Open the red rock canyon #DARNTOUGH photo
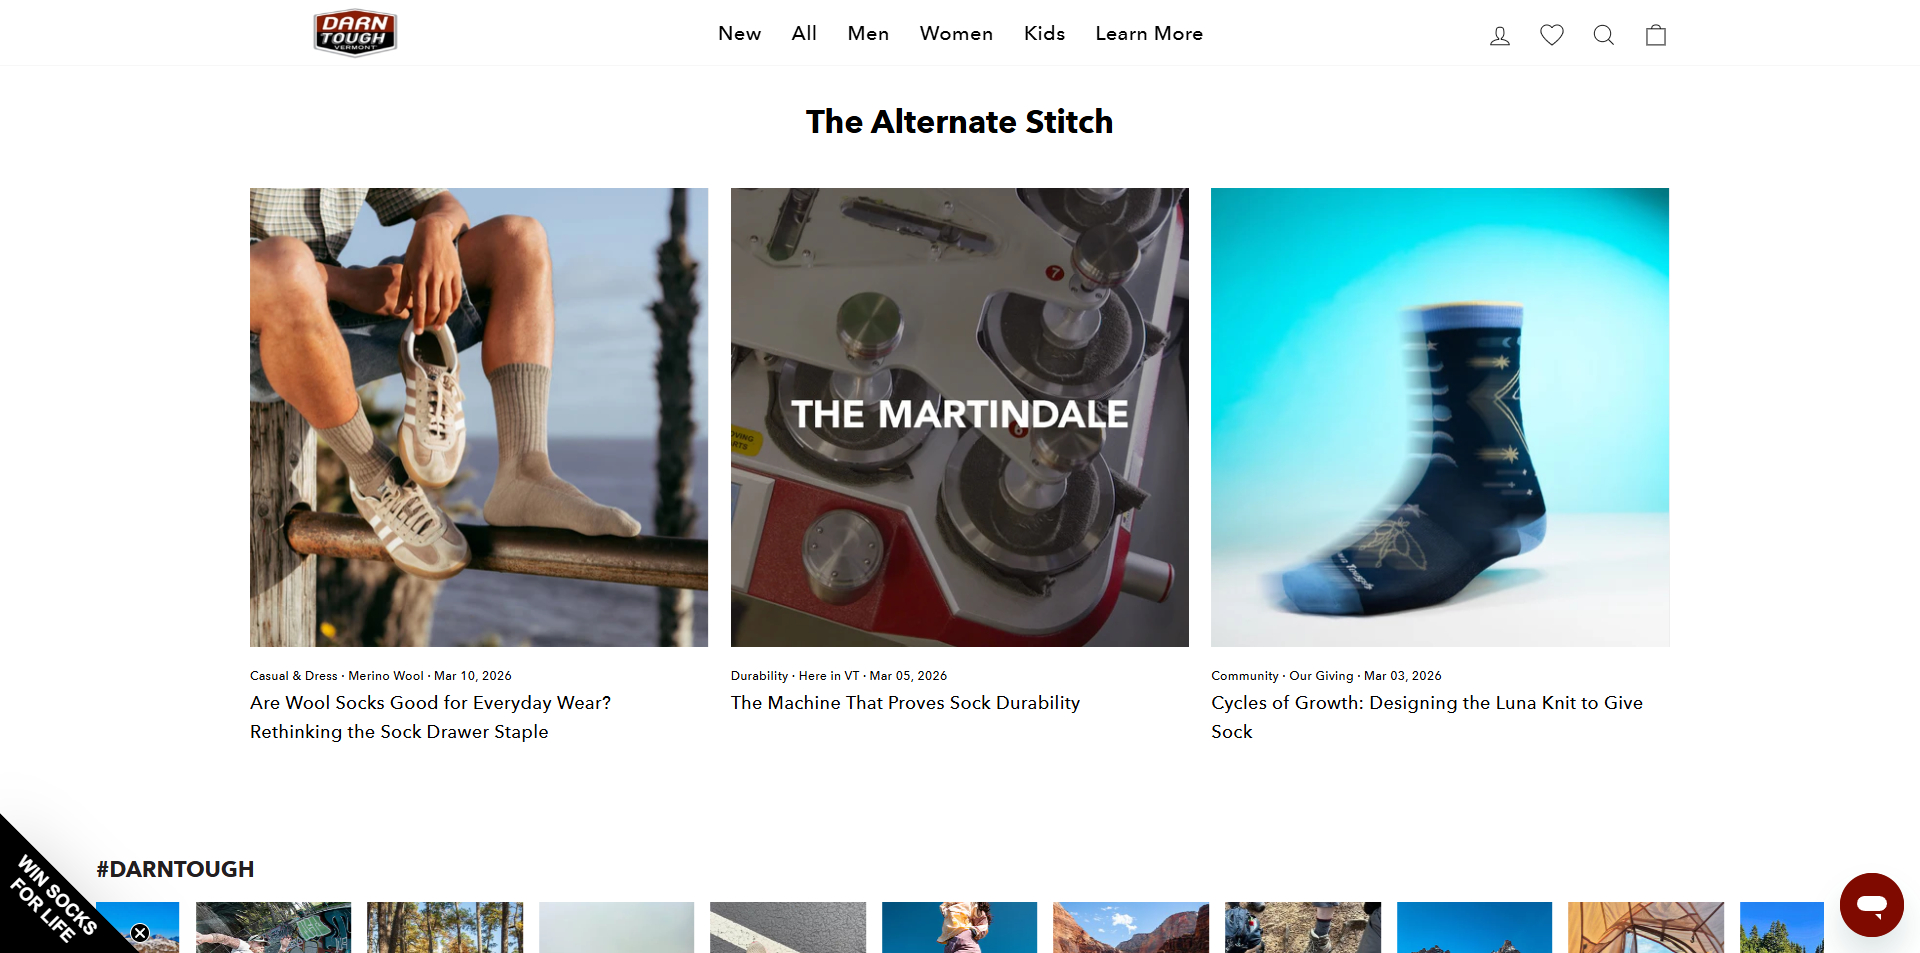Image resolution: width=1920 pixels, height=953 pixels. point(1131,928)
